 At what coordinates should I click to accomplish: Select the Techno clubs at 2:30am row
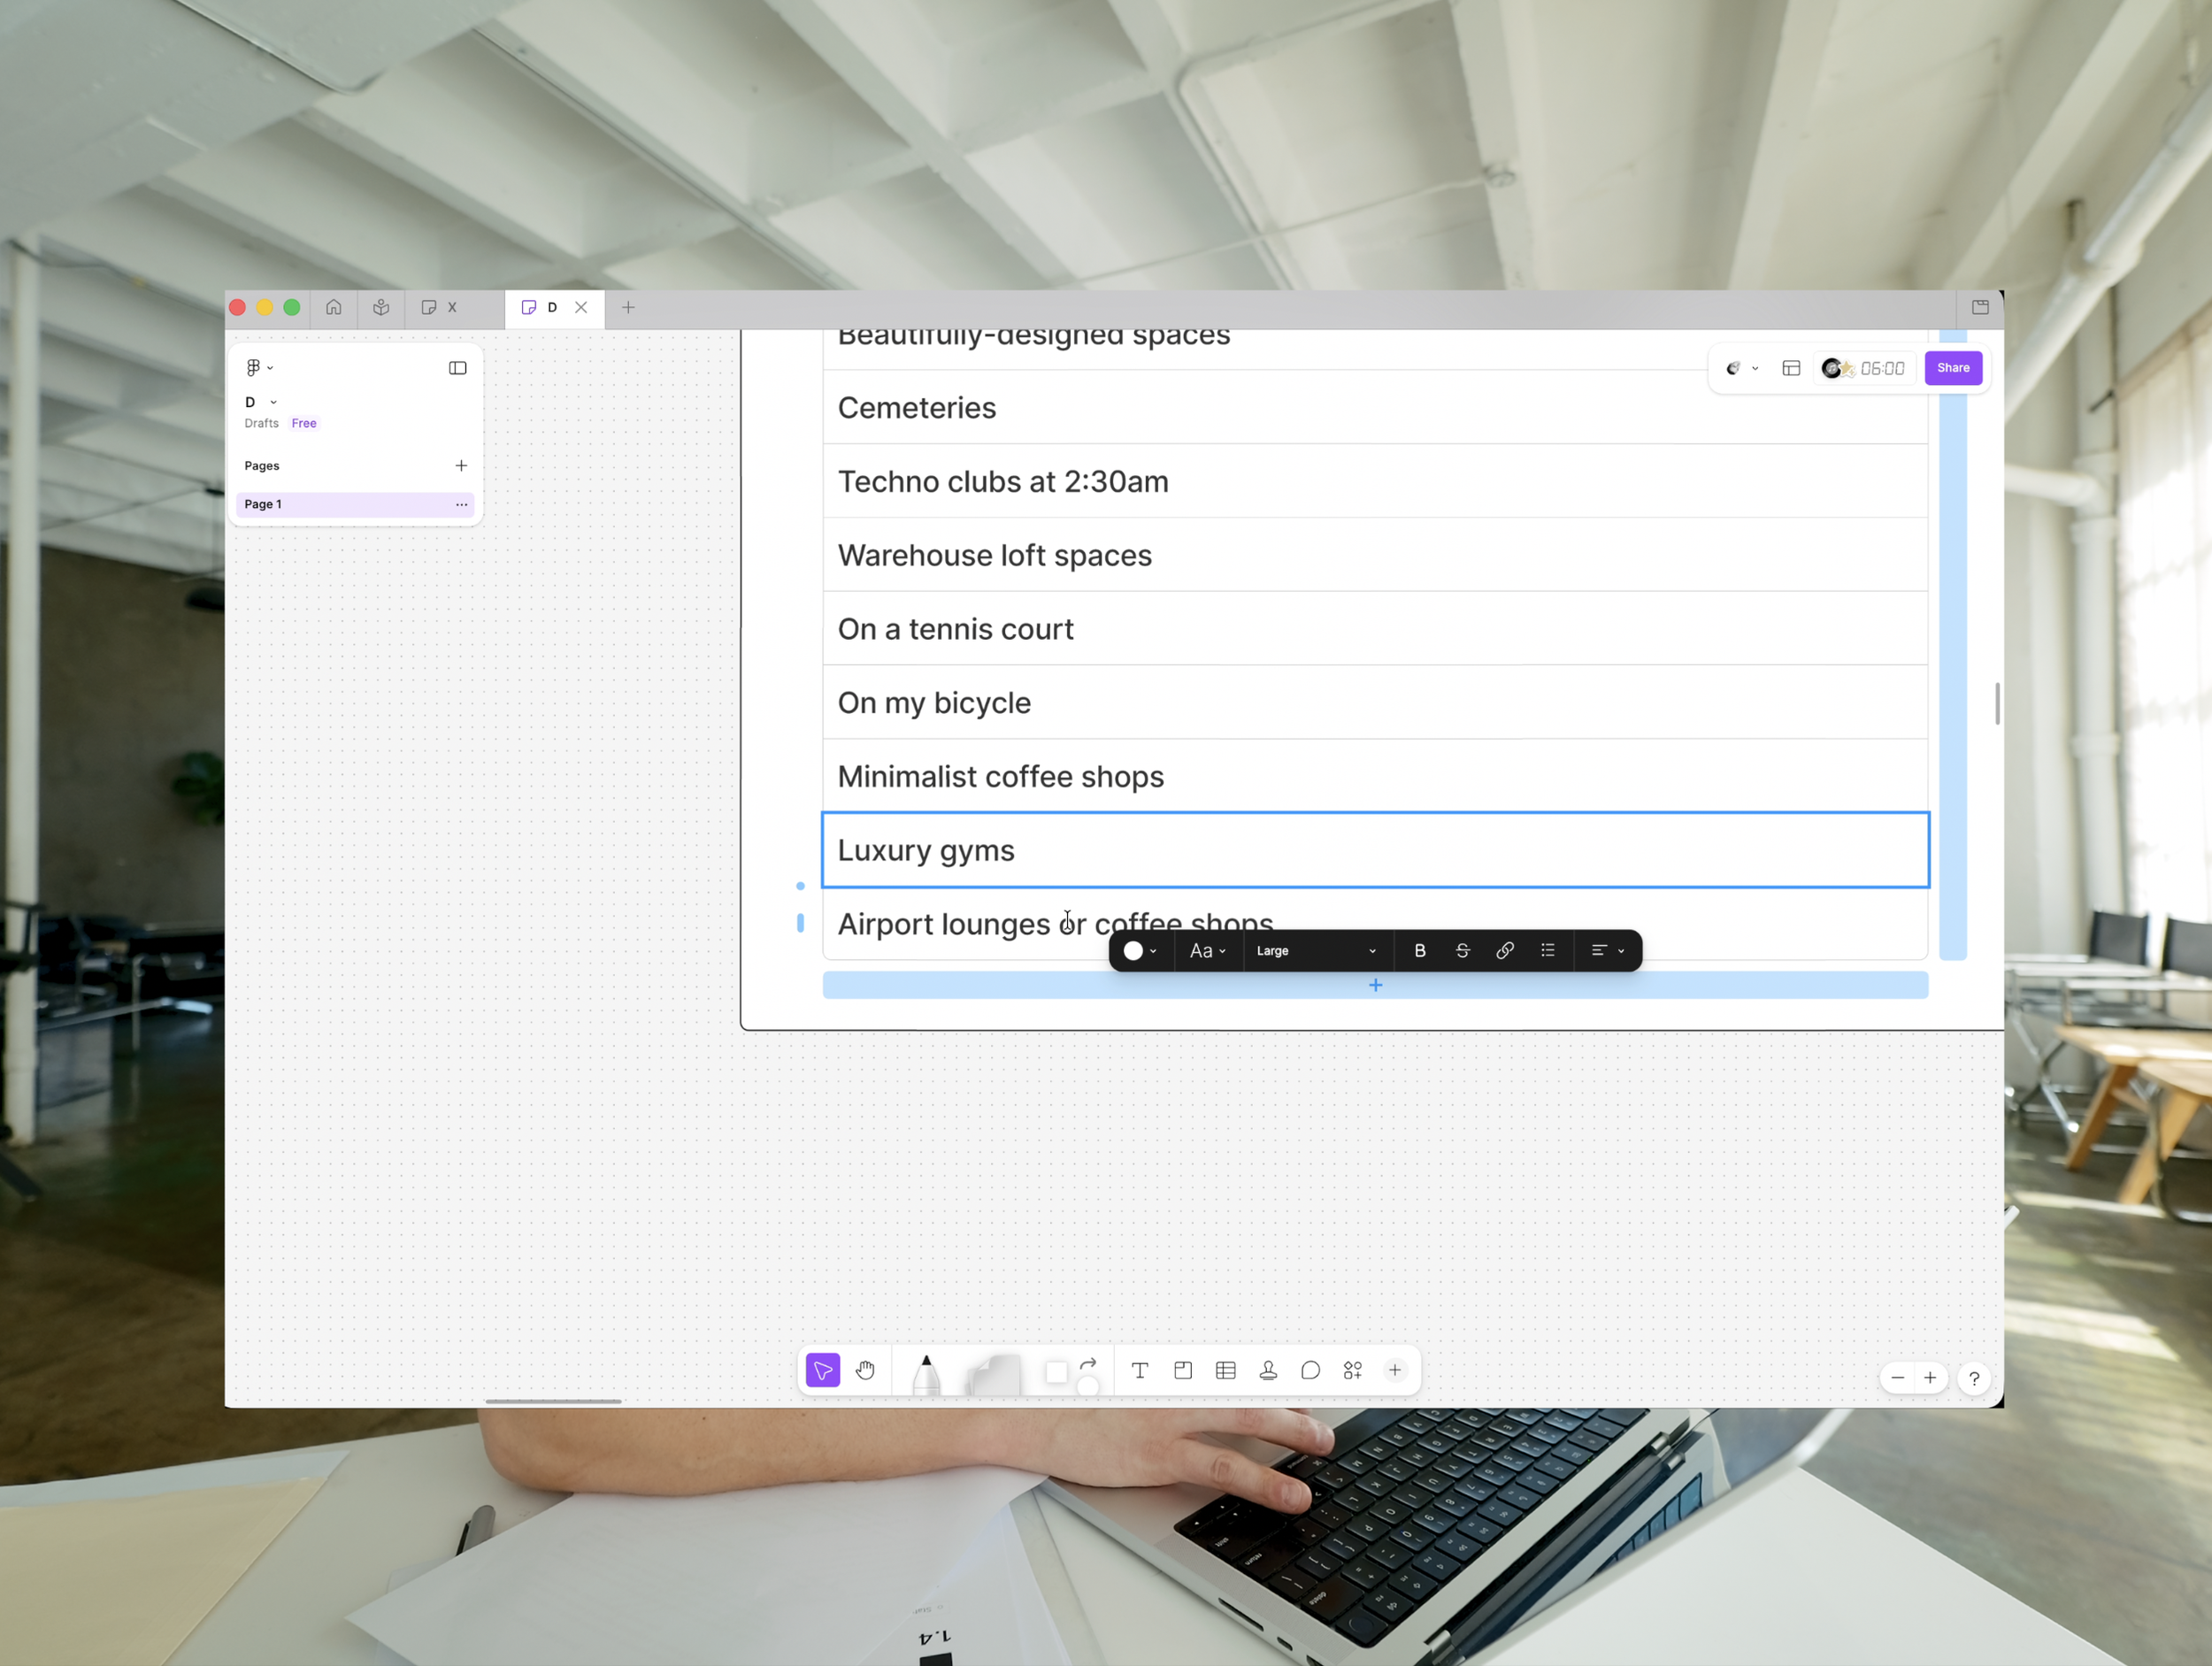[1375, 481]
